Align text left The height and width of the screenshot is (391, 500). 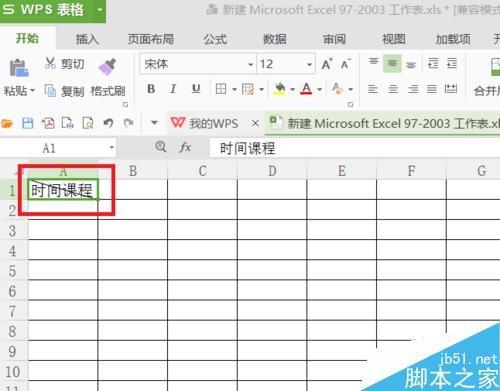click(x=373, y=89)
